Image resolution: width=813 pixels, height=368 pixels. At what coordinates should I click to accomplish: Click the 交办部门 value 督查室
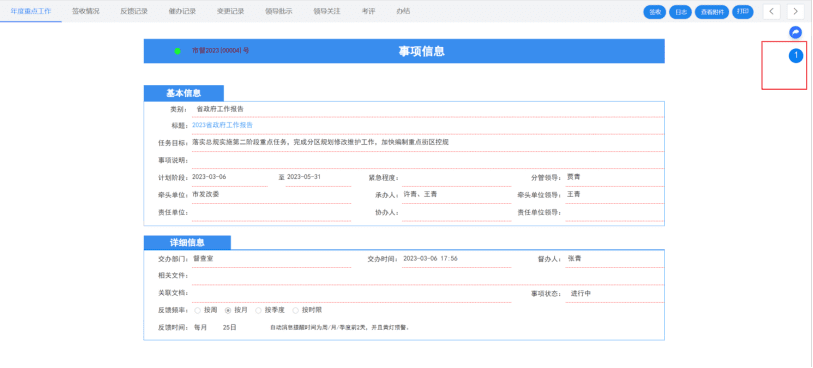[x=203, y=258]
